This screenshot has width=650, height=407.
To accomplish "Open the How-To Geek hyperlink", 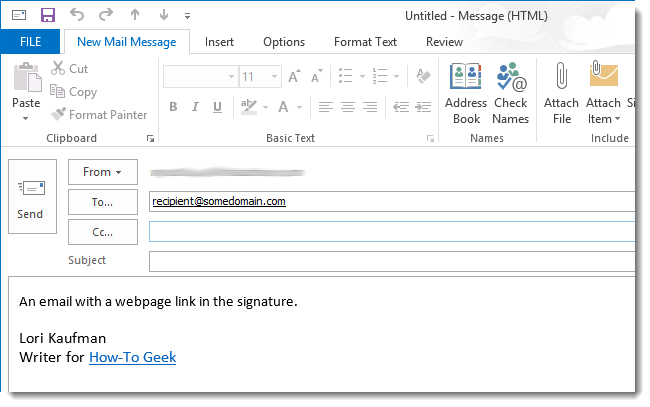I will click(133, 357).
